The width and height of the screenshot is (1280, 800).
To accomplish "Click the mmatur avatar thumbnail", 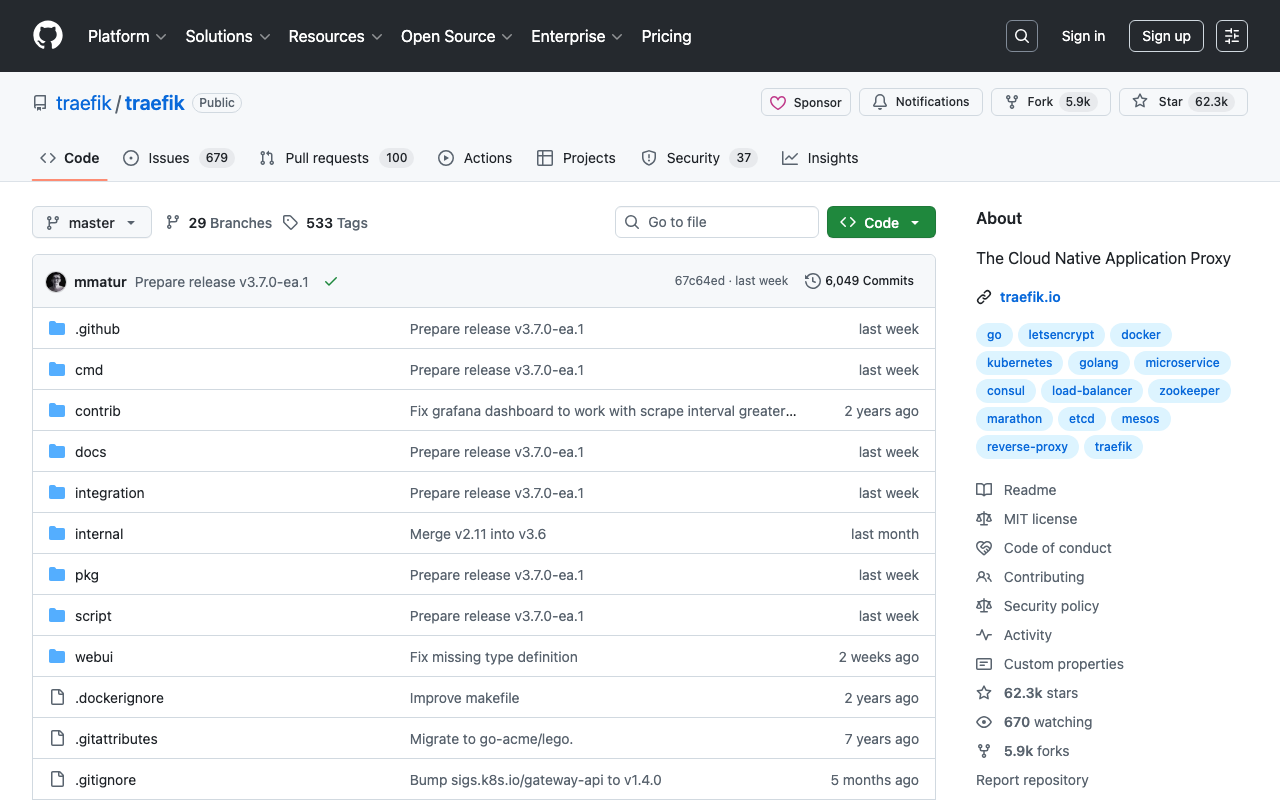I will click(56, 282).
